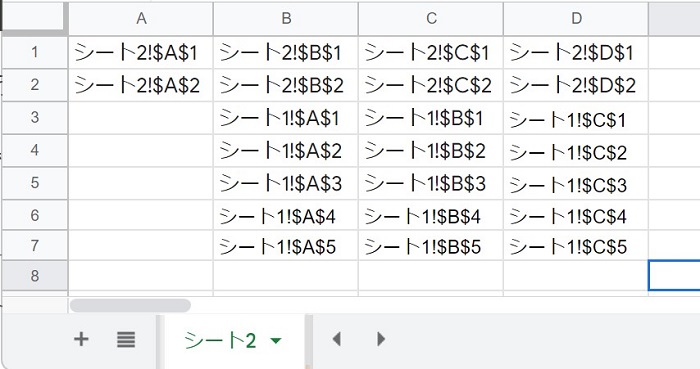Select row 8 header
The width and height of the screenshot is (700, 369).
click(35, 276)
